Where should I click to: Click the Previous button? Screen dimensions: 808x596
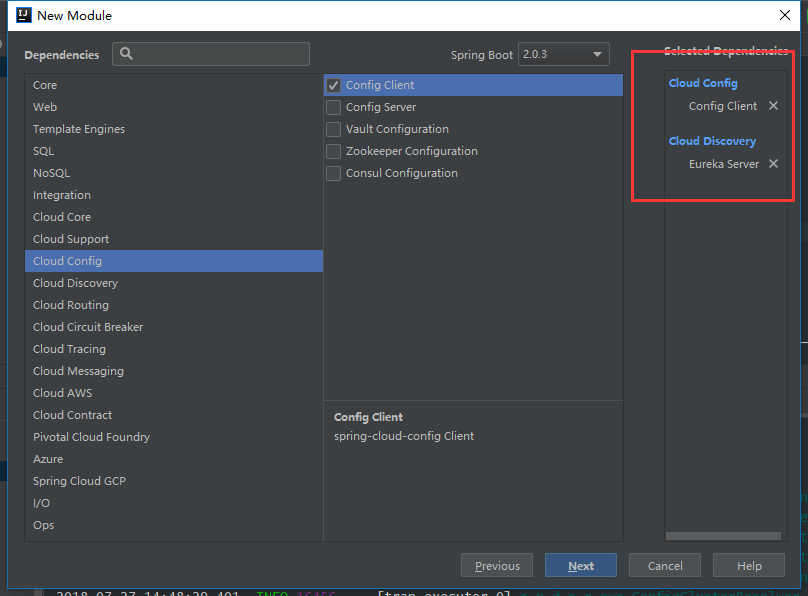(x=497, y=566)
